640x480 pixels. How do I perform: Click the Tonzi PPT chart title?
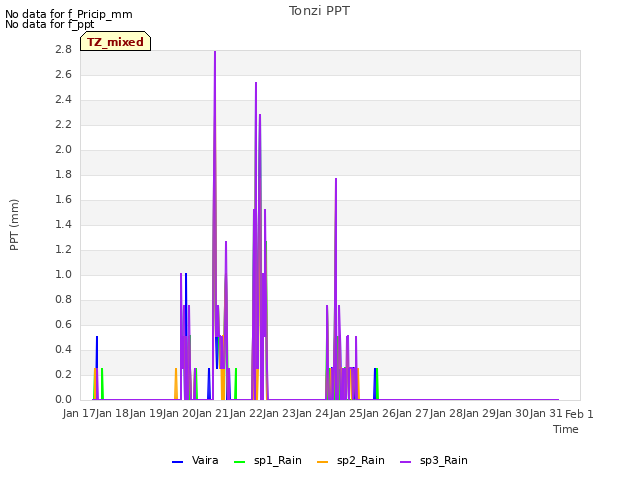[319, 11]
